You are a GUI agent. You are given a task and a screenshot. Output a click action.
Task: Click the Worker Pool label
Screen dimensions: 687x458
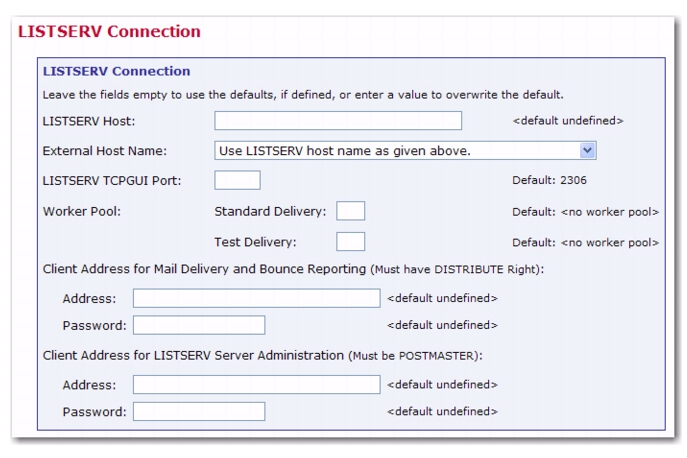(81, 211)
